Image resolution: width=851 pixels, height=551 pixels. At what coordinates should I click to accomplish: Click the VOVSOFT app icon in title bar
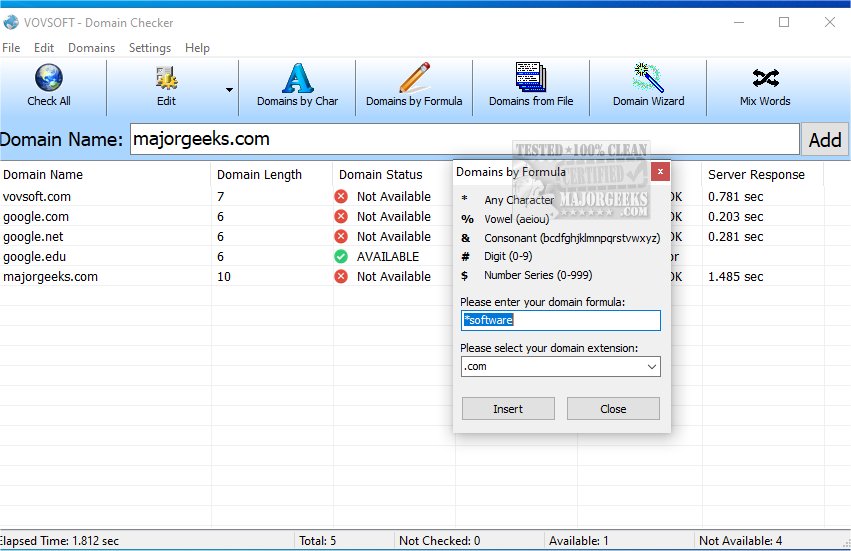11,22
